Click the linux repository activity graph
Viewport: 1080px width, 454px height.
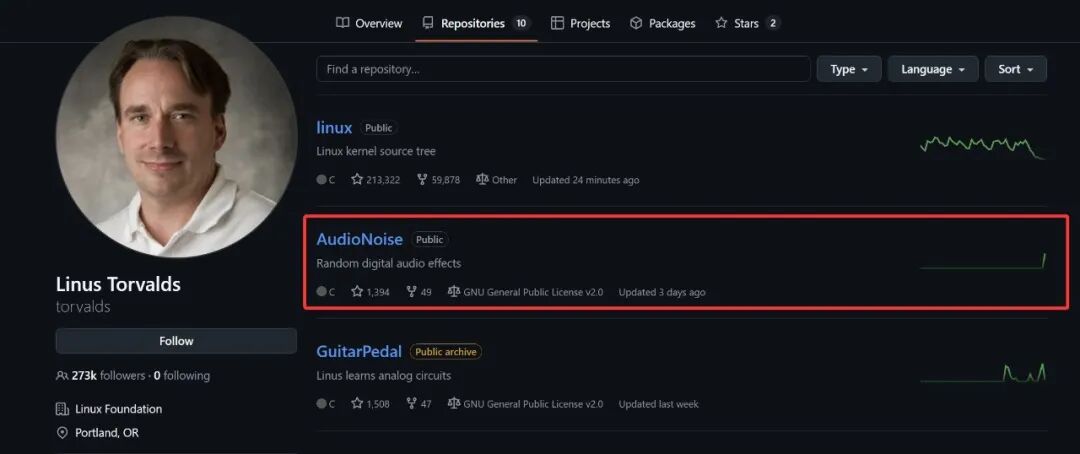point(982,146)
